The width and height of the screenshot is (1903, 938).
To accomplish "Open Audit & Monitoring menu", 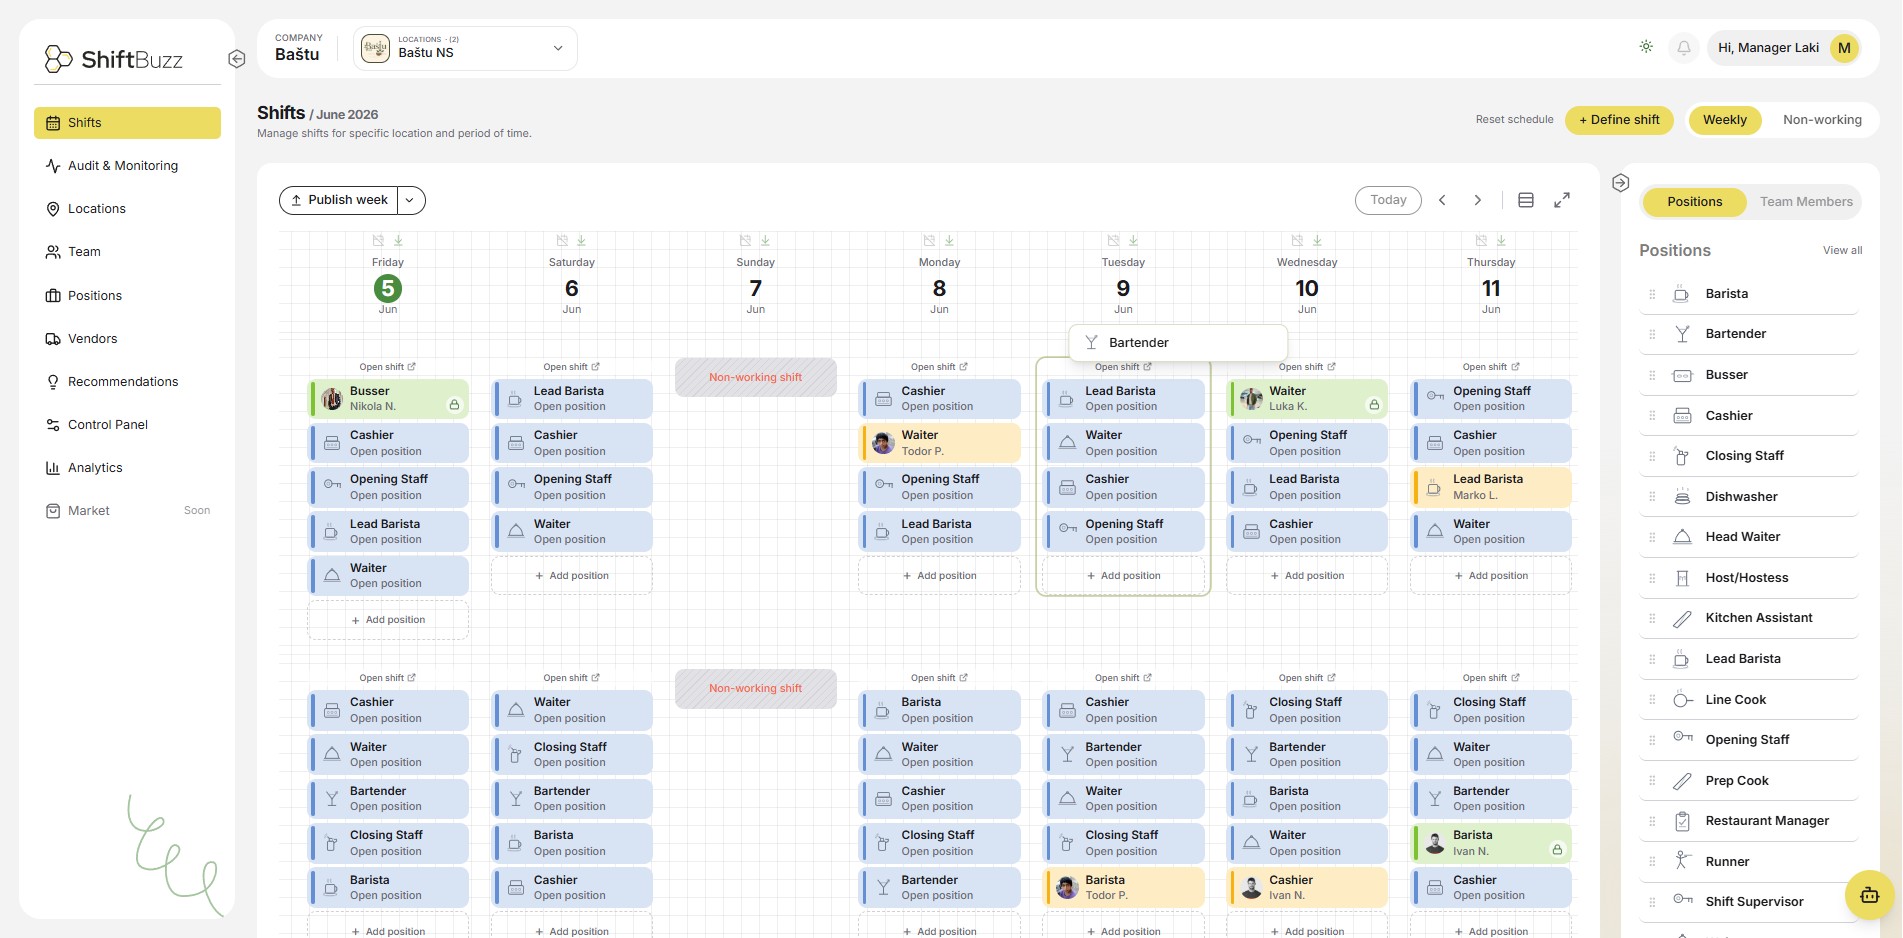I will tap(127, 166).
